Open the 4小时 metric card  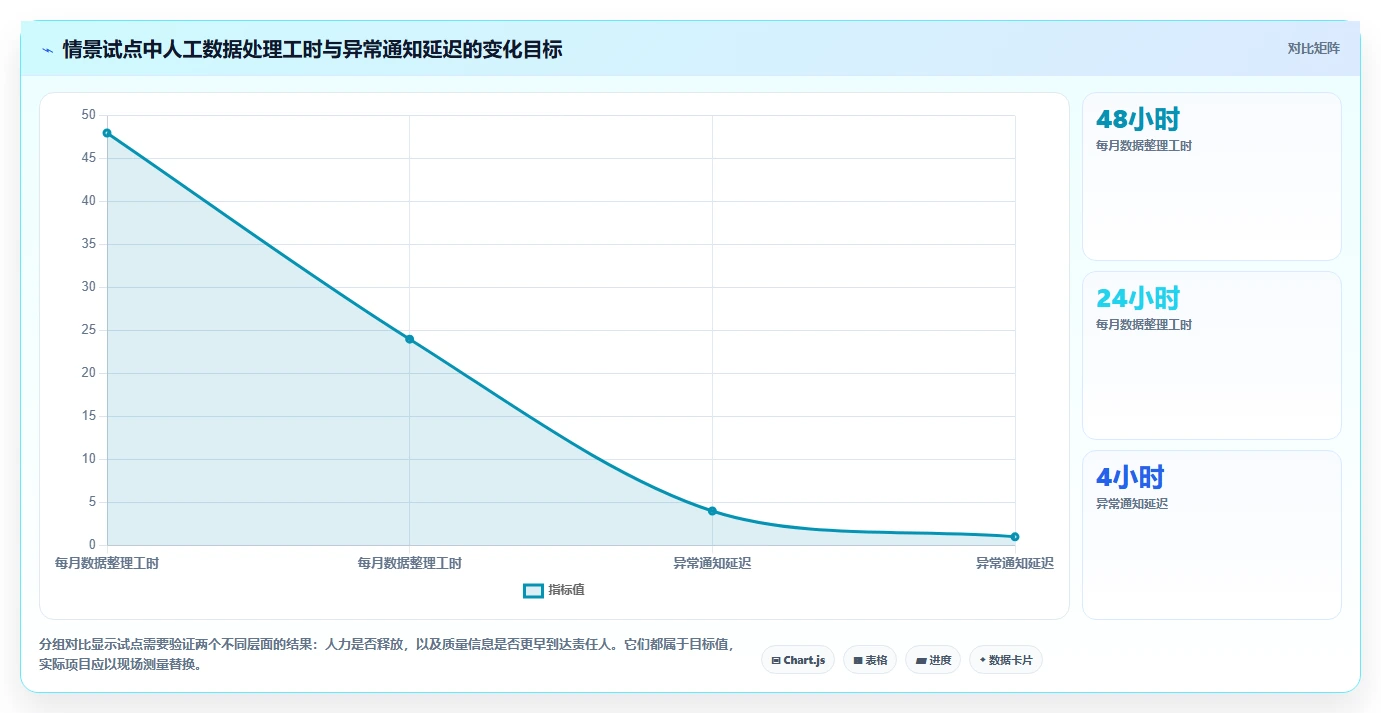click(1211, 535)
